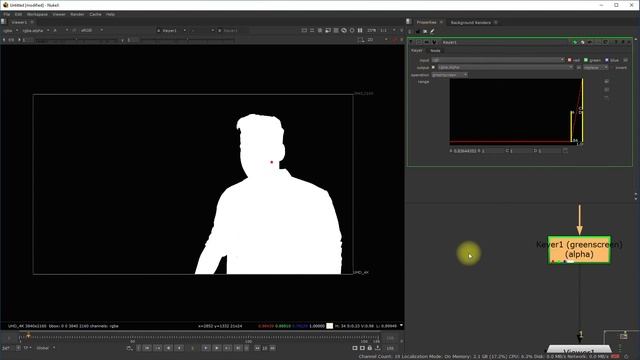Viewport: 640px width, 360px height.
Task: Click the timeline lock range icon
Action: [x=370, y=348]
